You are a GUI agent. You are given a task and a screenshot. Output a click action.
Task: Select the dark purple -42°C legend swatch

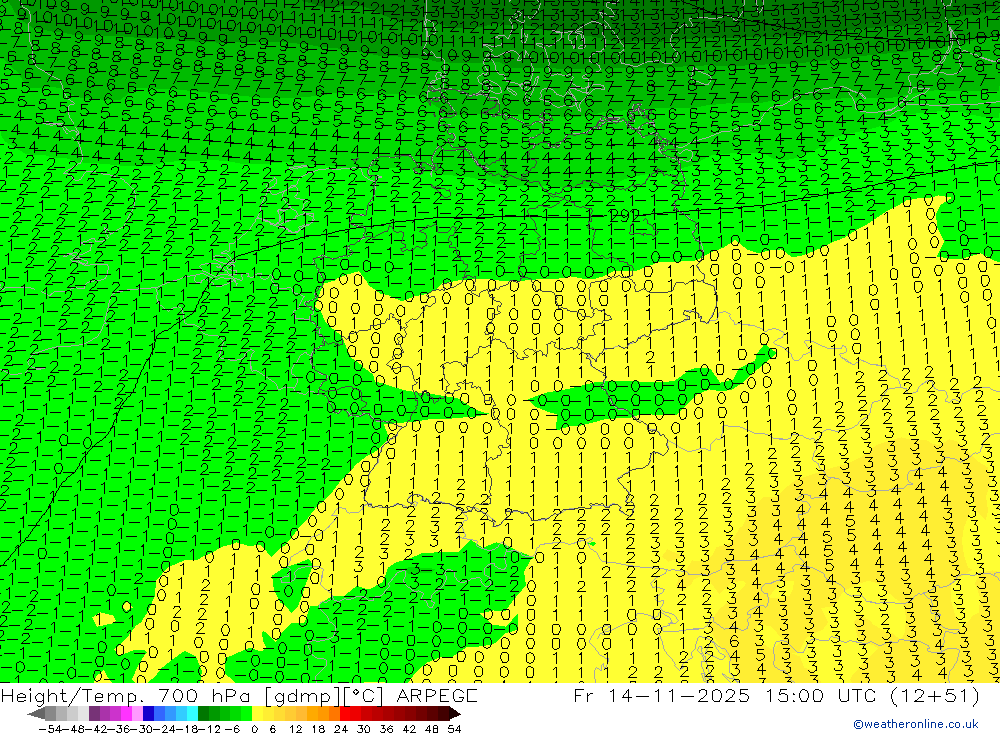pos(94,714)
